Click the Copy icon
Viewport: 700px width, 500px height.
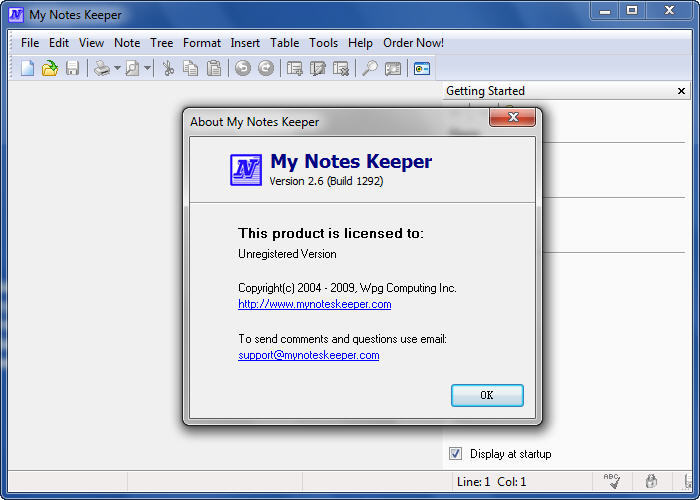(191, 68)
